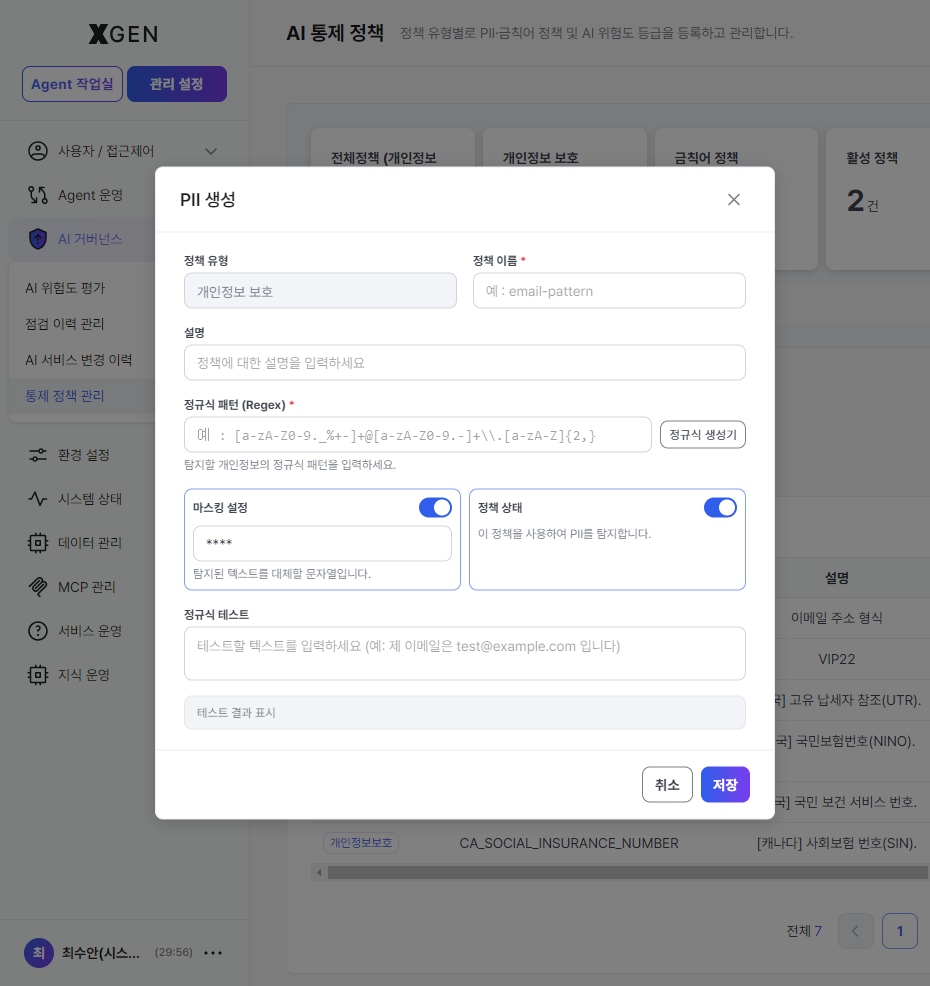Open 점검 이력 관리 menu item
The height and width of the screenshot is (986, 930).
tap(65, 324)
